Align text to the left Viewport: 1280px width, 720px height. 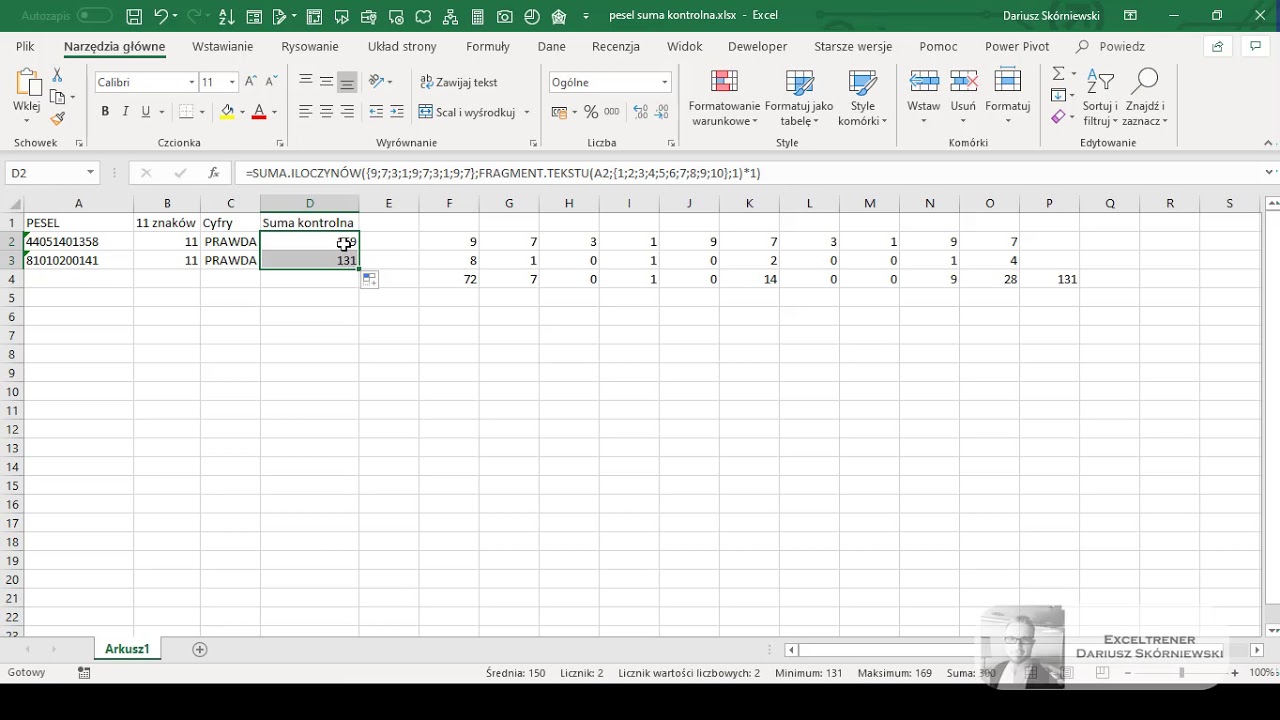tap(305, 112)
